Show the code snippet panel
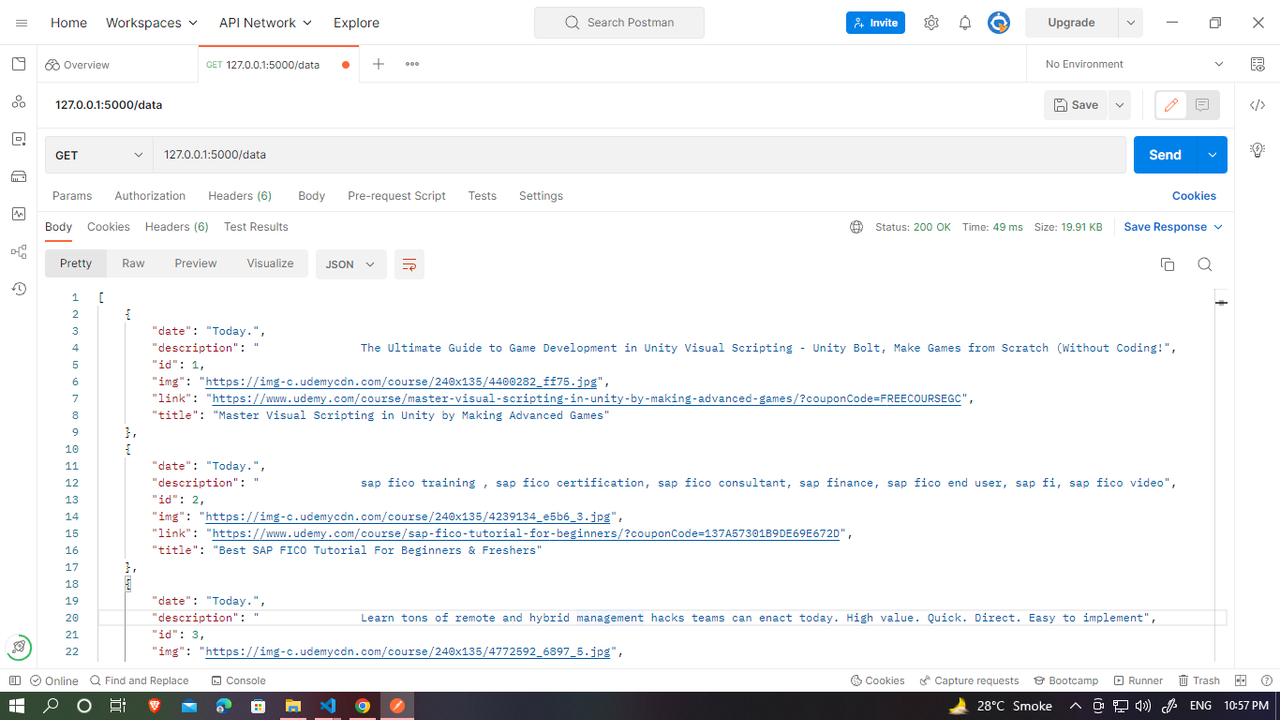The height and width of the screenshot is (720, 1280). 1258,105
